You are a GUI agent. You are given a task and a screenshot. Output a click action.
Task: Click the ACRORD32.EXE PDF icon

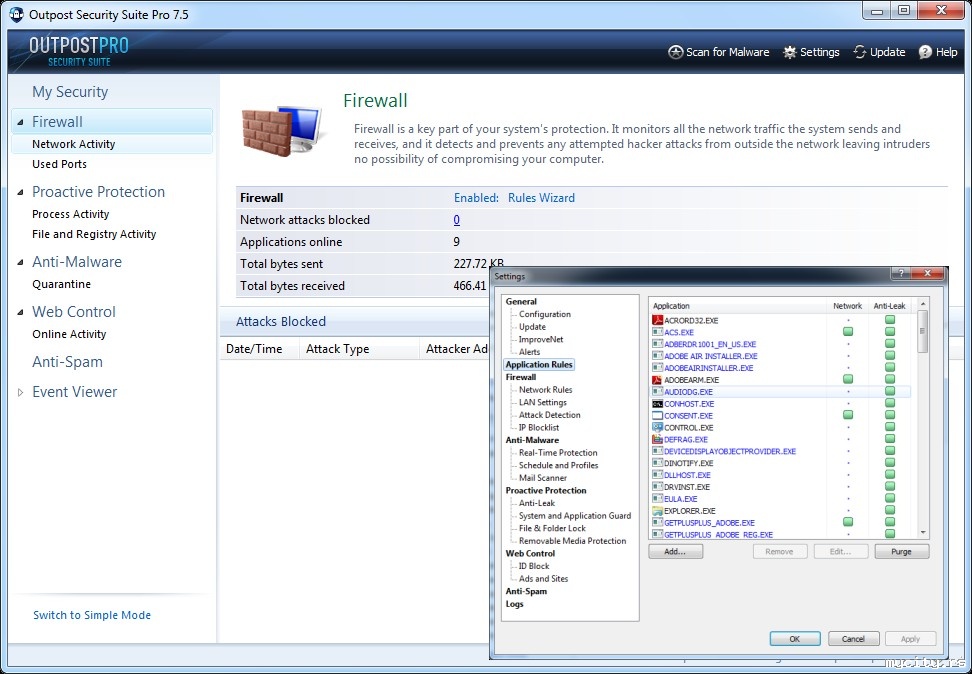point(657,320)
